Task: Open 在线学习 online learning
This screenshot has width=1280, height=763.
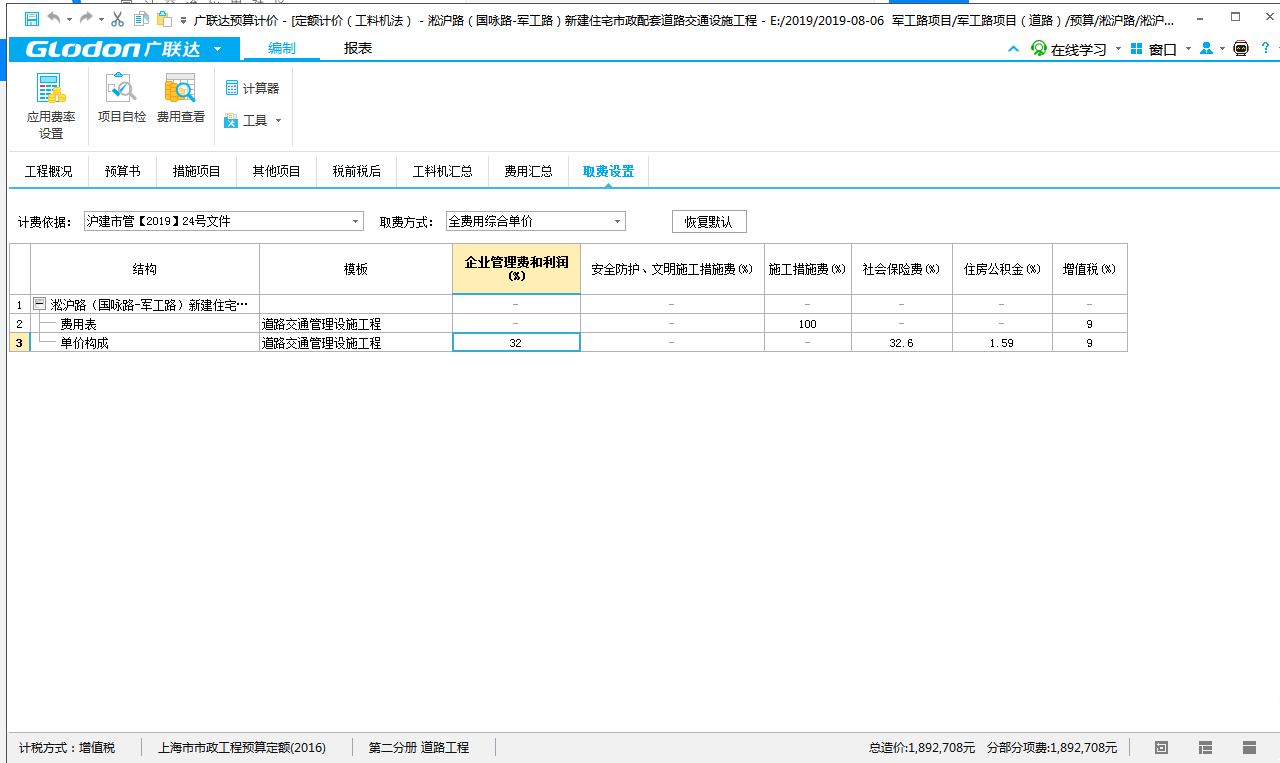Action: coord(1069,49)
